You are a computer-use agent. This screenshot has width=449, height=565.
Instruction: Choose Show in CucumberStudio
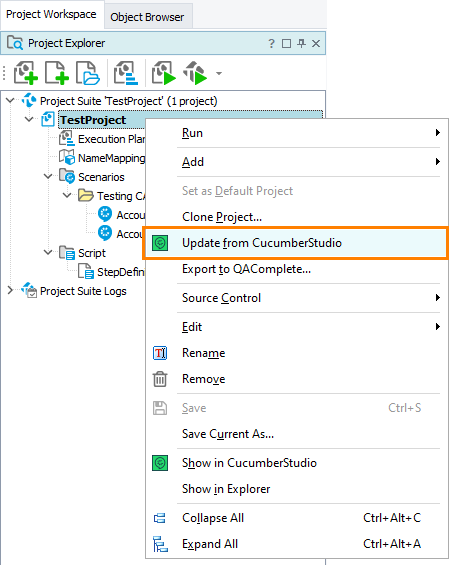point(297,463)
